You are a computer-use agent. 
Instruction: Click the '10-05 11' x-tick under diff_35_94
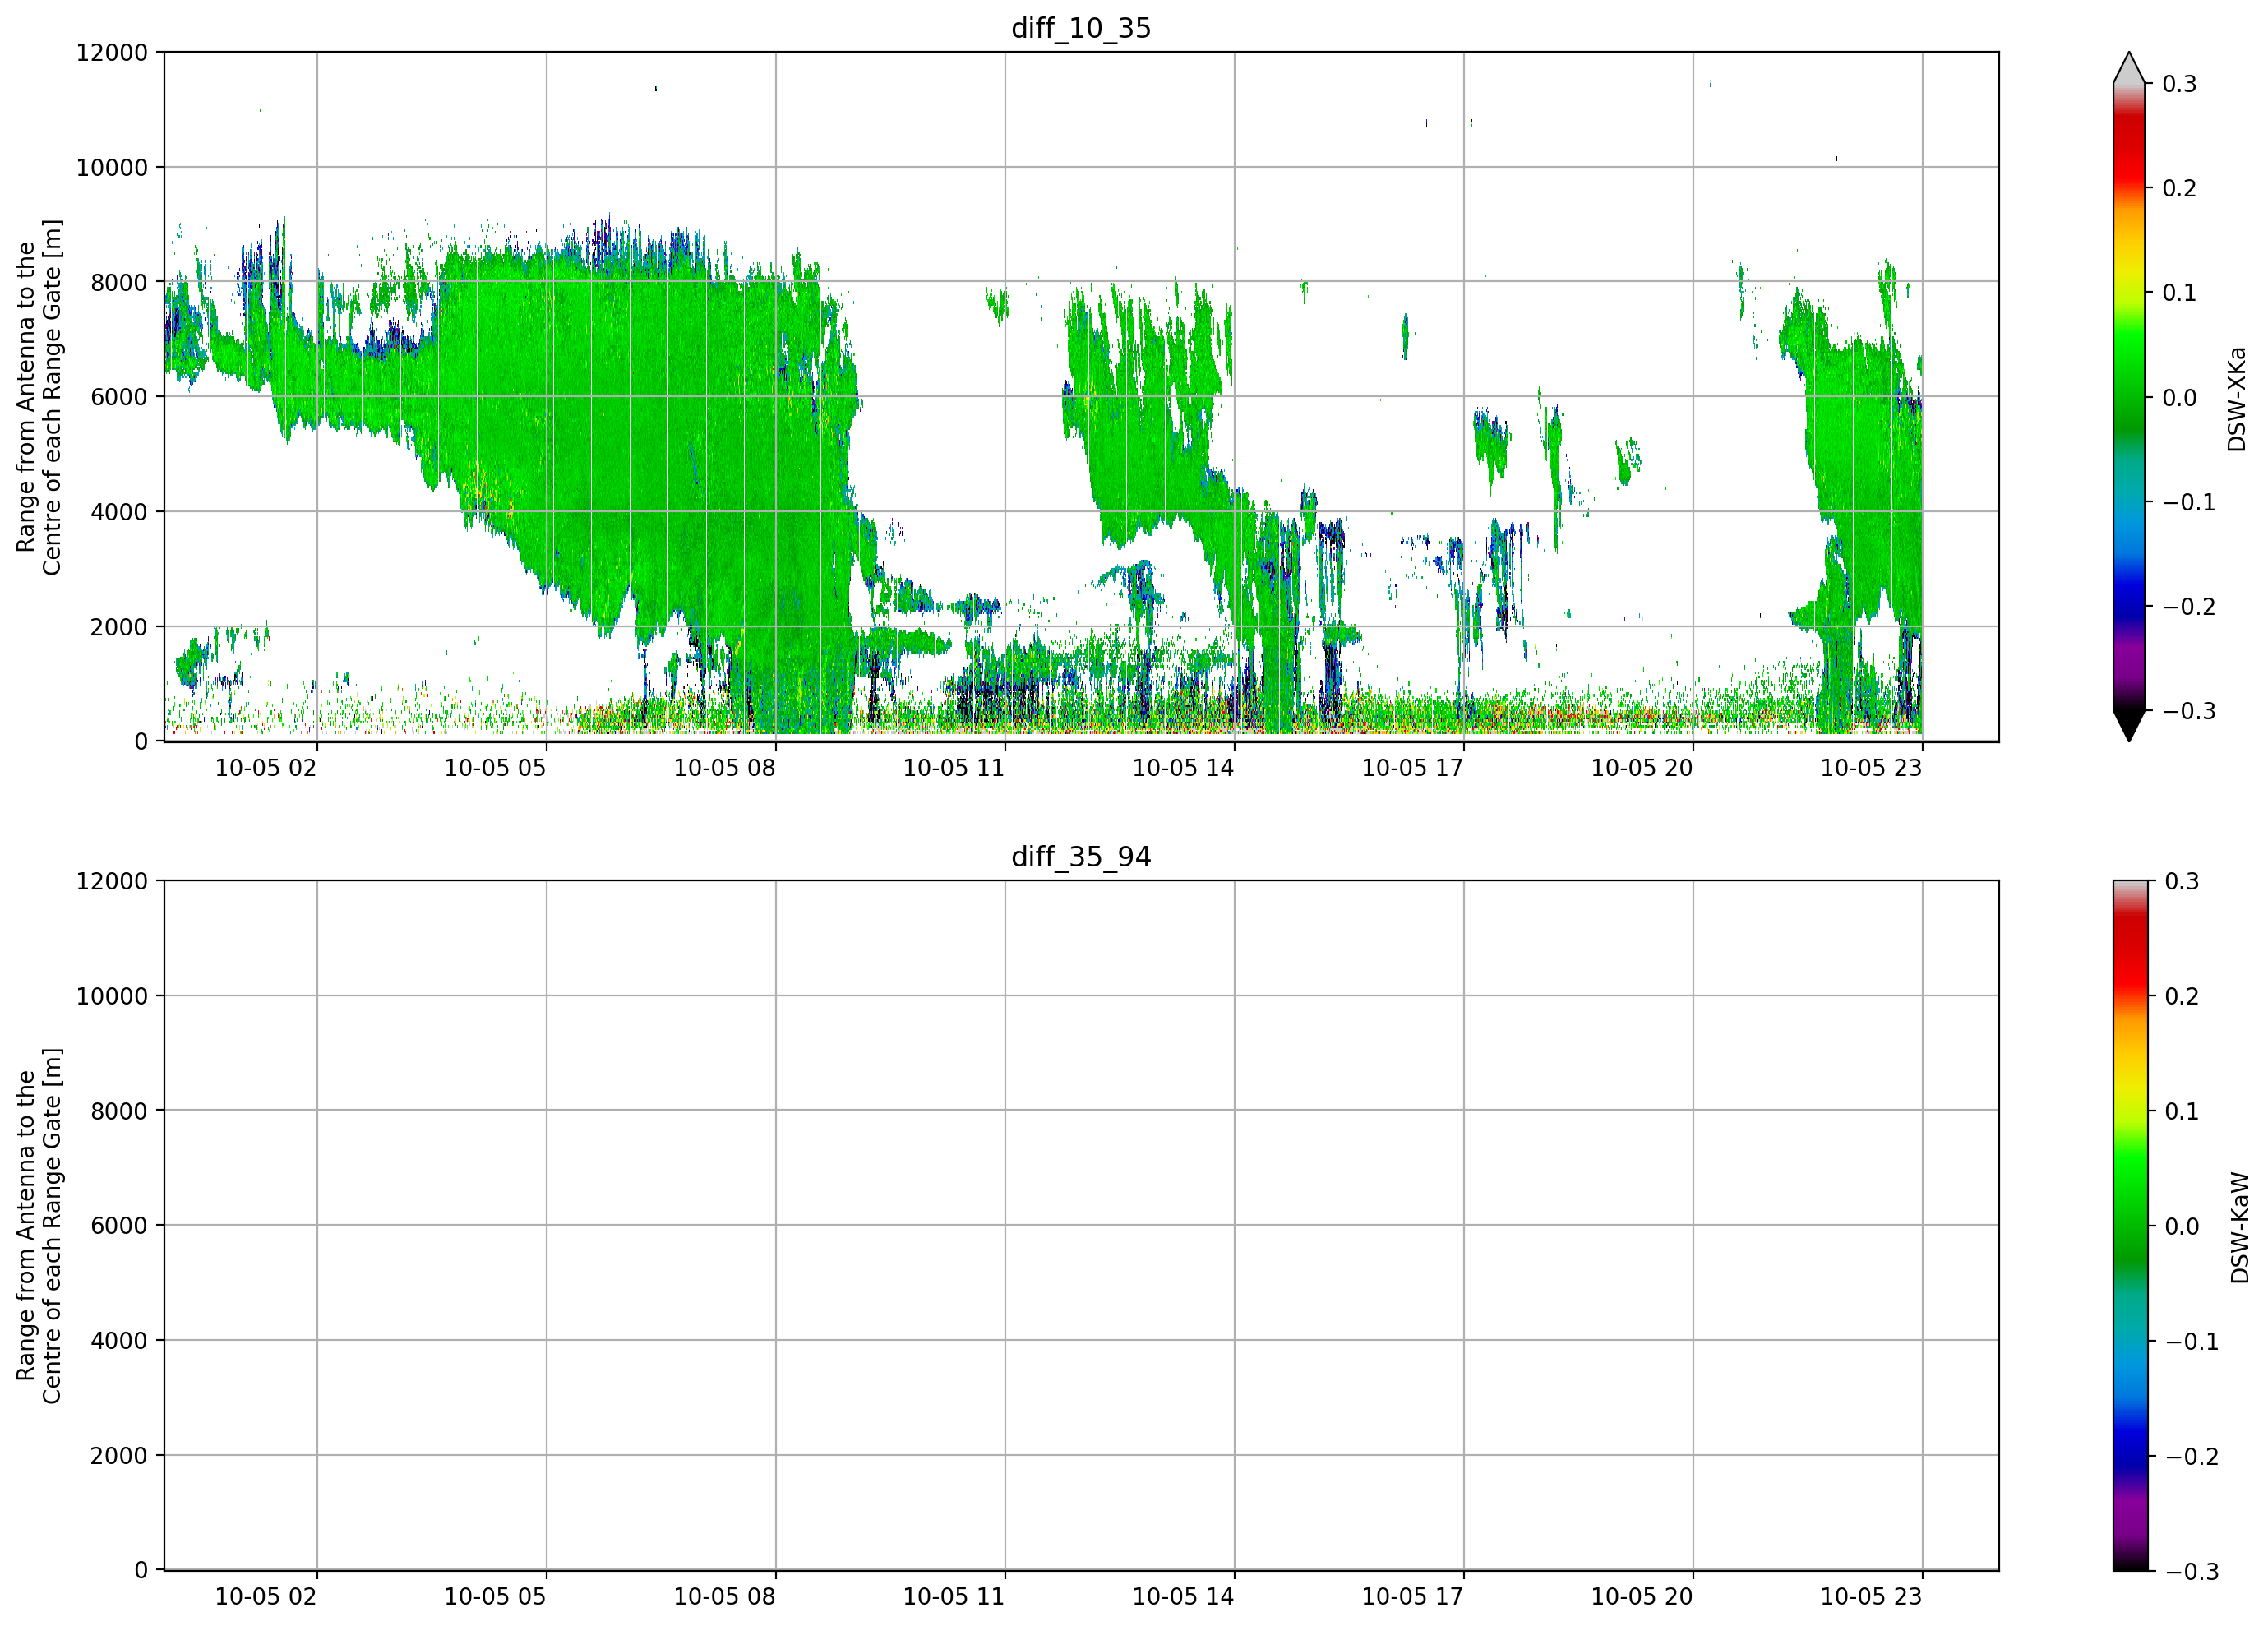pyautogui.click(x=954, y=1597)
